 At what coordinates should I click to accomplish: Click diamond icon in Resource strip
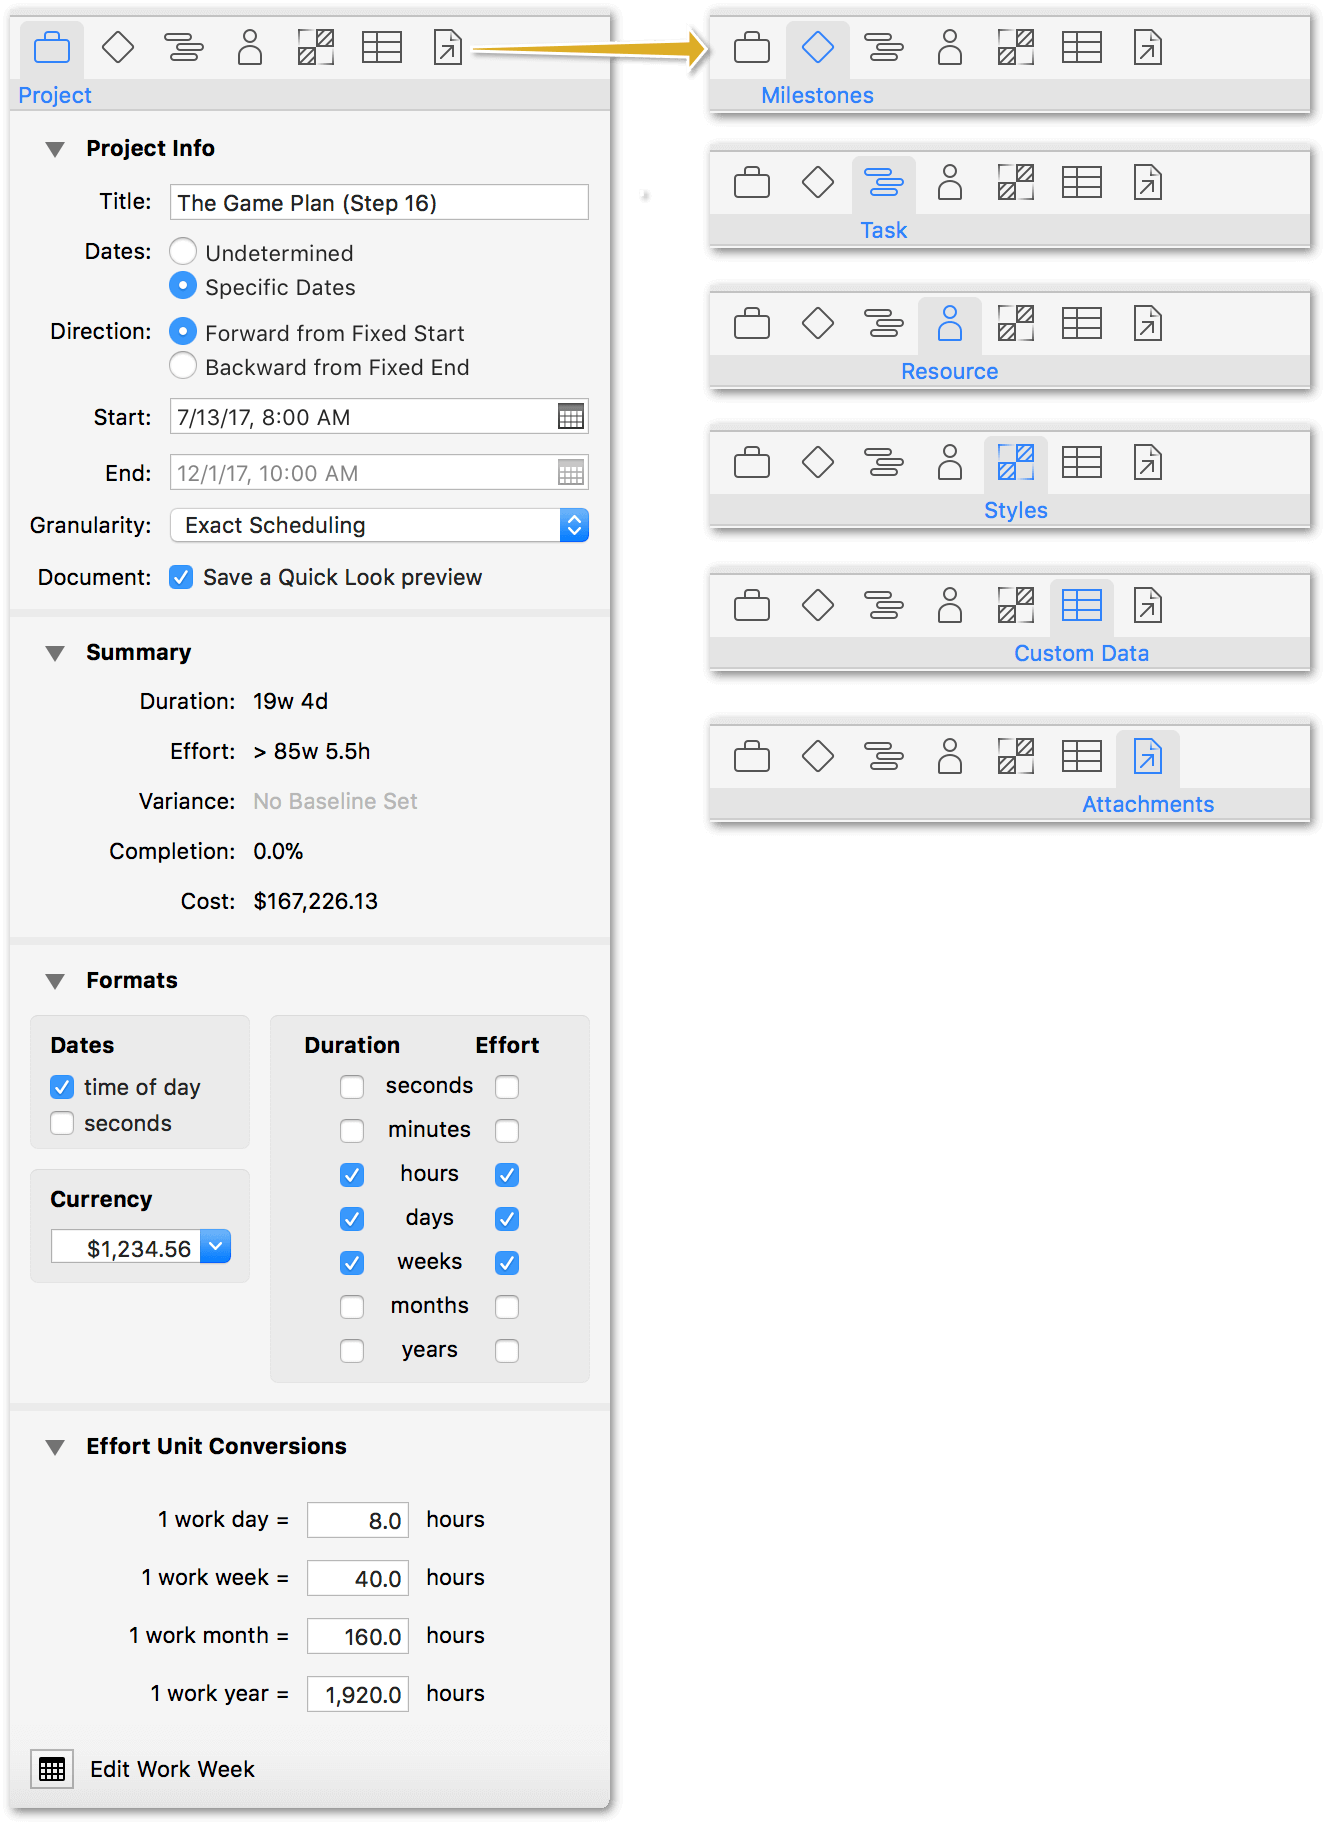point(818,323)
